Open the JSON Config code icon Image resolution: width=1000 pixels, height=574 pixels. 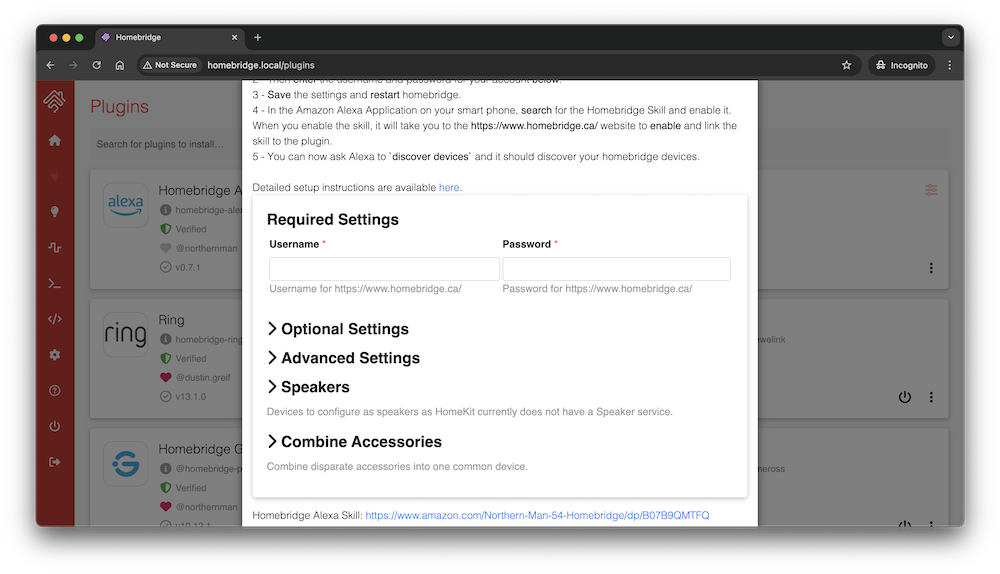click(x=55, y=319)
